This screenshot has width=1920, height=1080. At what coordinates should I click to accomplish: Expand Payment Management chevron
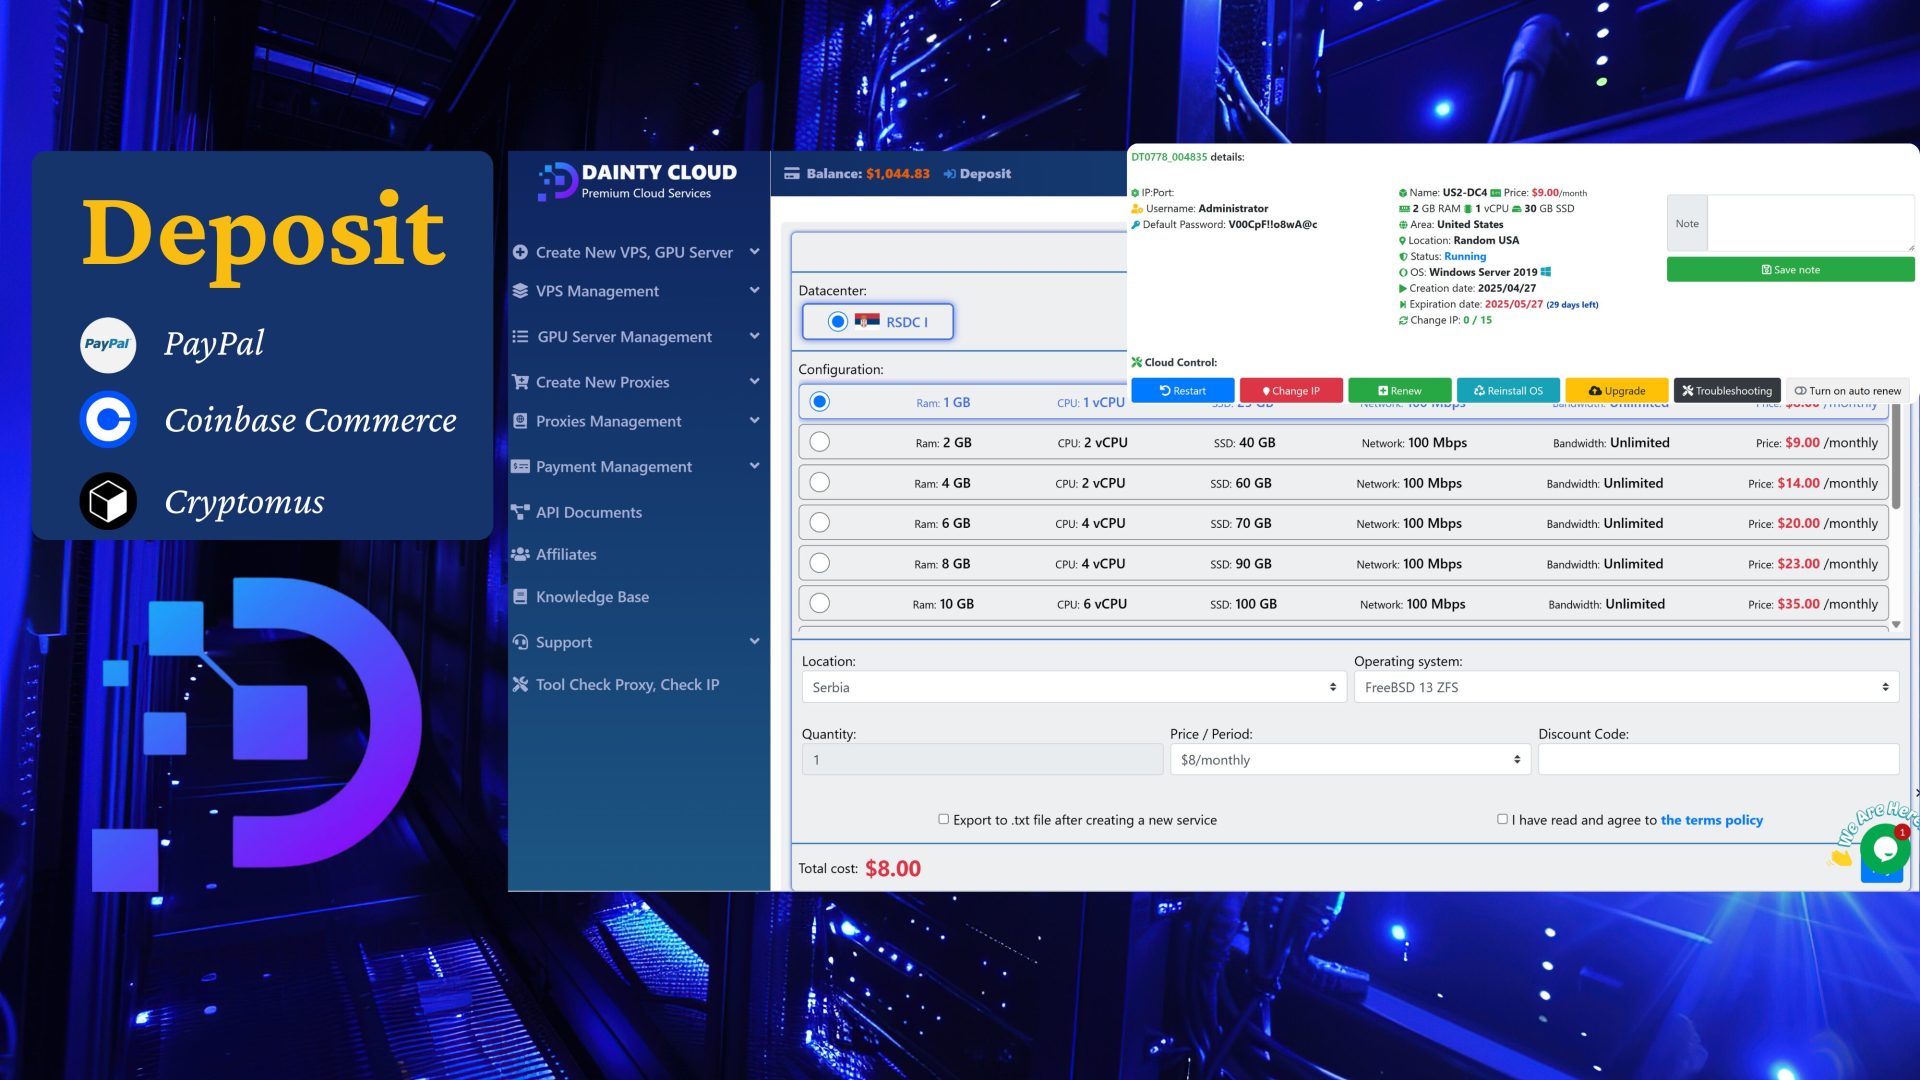pyautogui.click(x=754, y=465)
